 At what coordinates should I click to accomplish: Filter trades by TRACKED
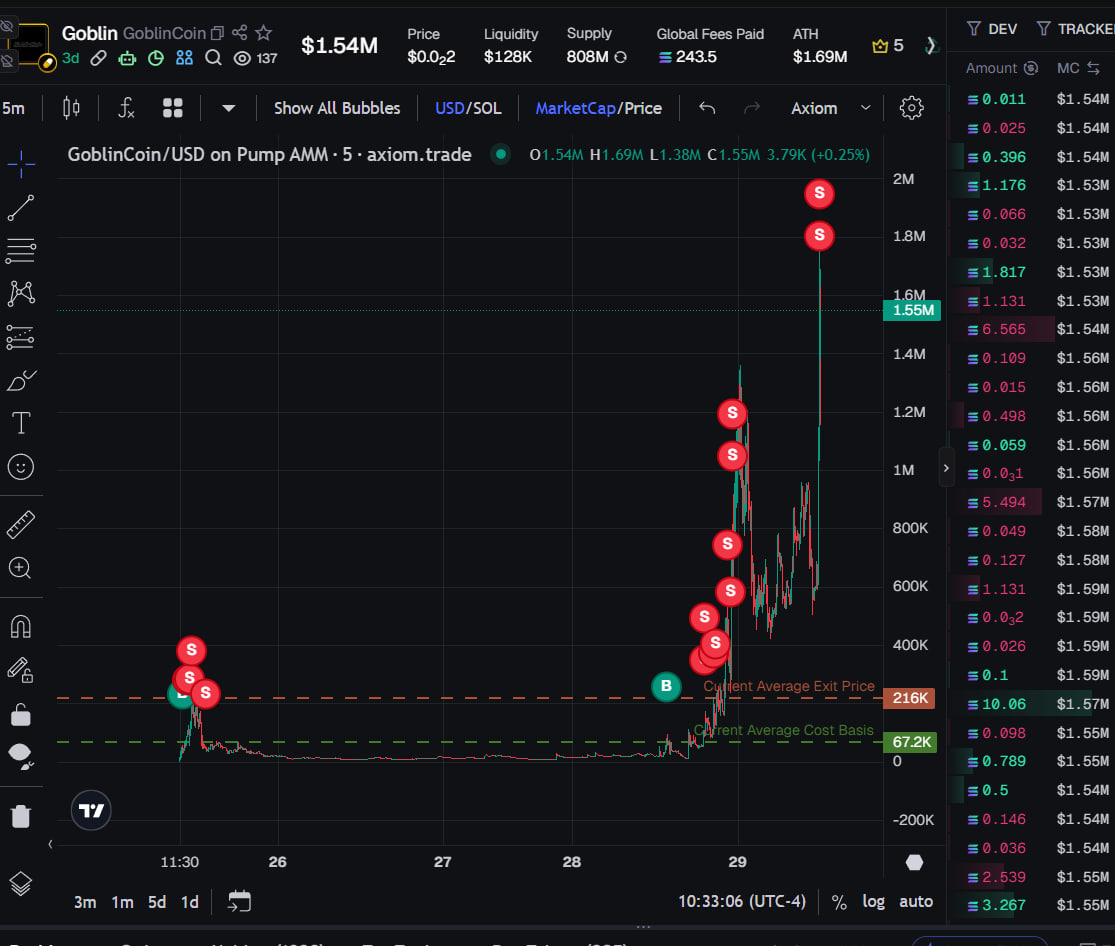[1076, 29]
